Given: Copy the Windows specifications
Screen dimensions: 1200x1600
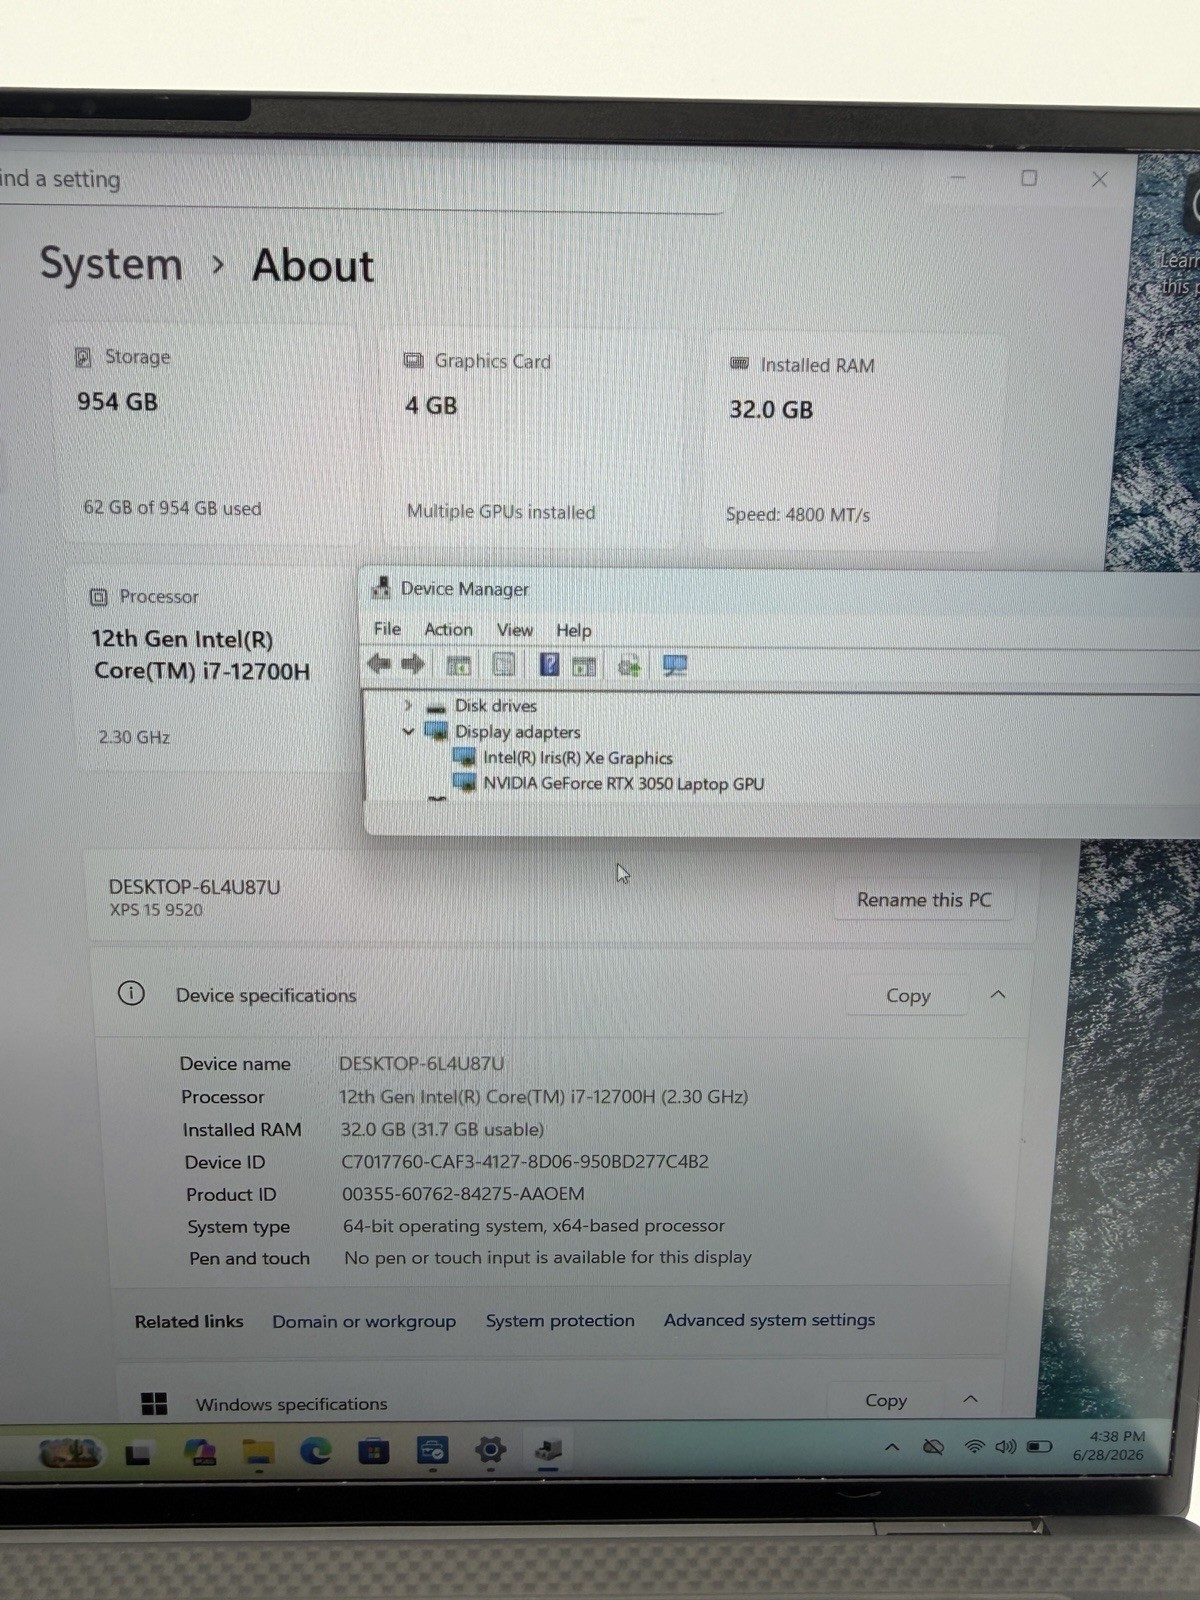Looking at the screenshot, I should pyautogui.click(x=886, y=1400).
